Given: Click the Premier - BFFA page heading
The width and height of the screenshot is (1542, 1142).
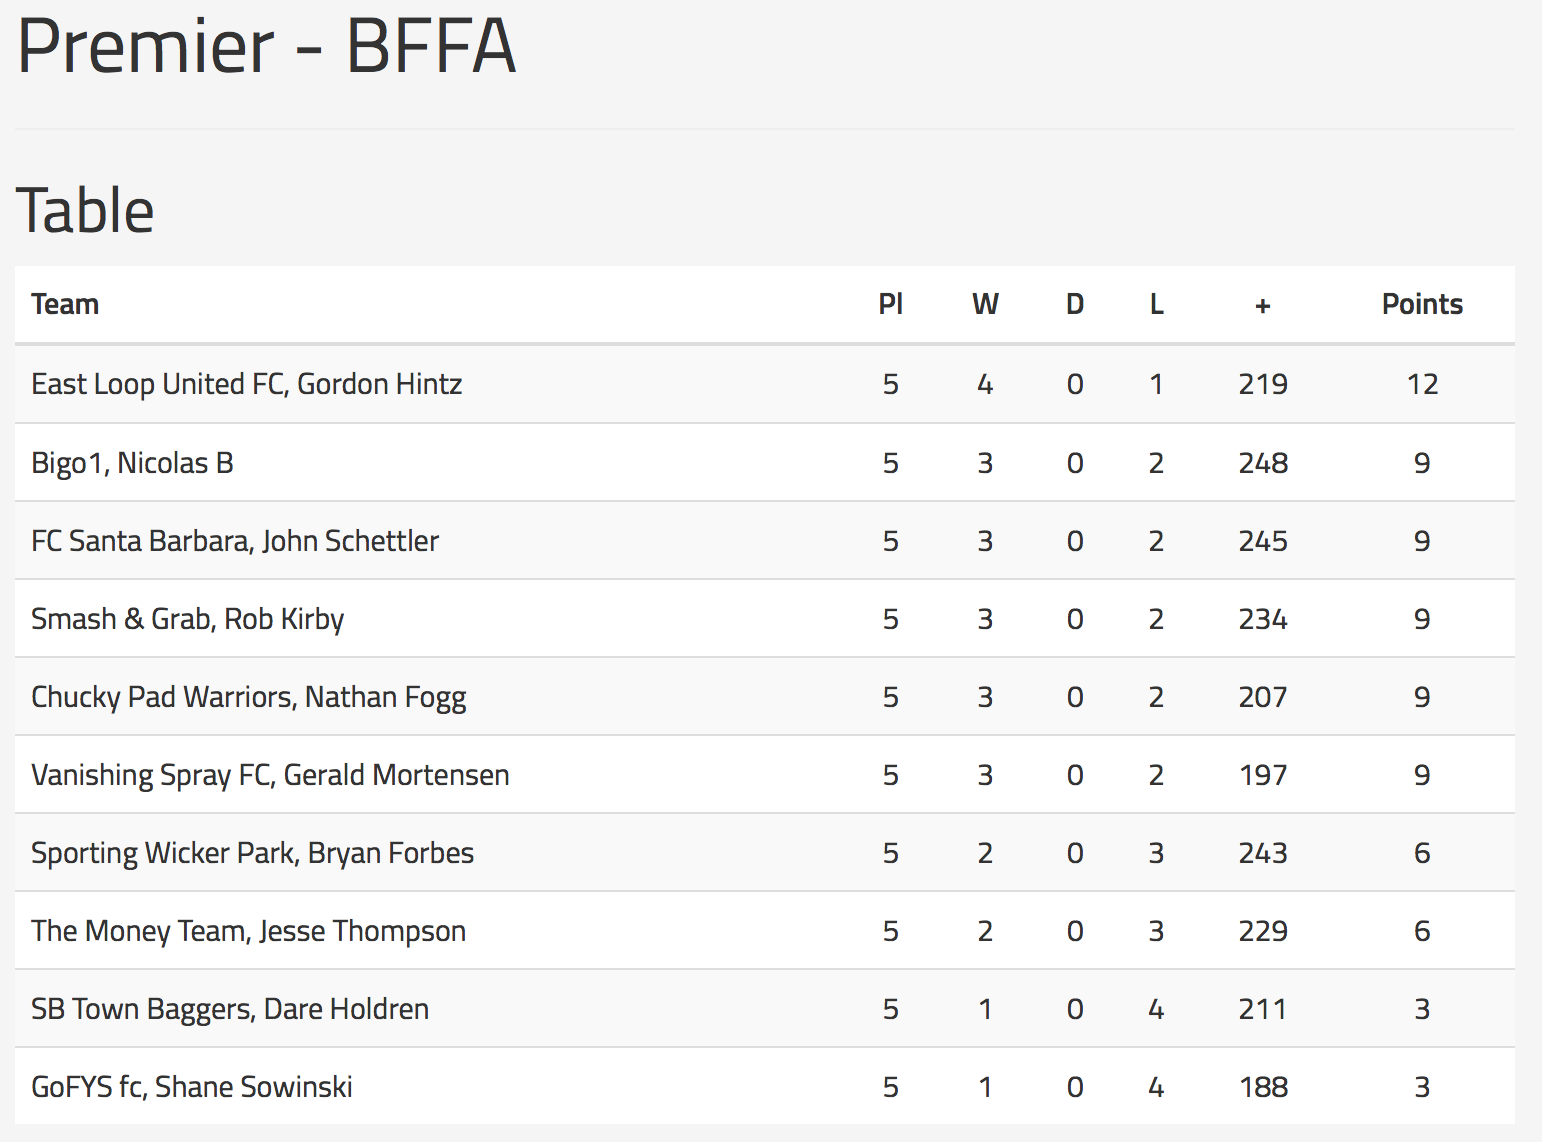Looking at the screenshot, I should point(267,46).
